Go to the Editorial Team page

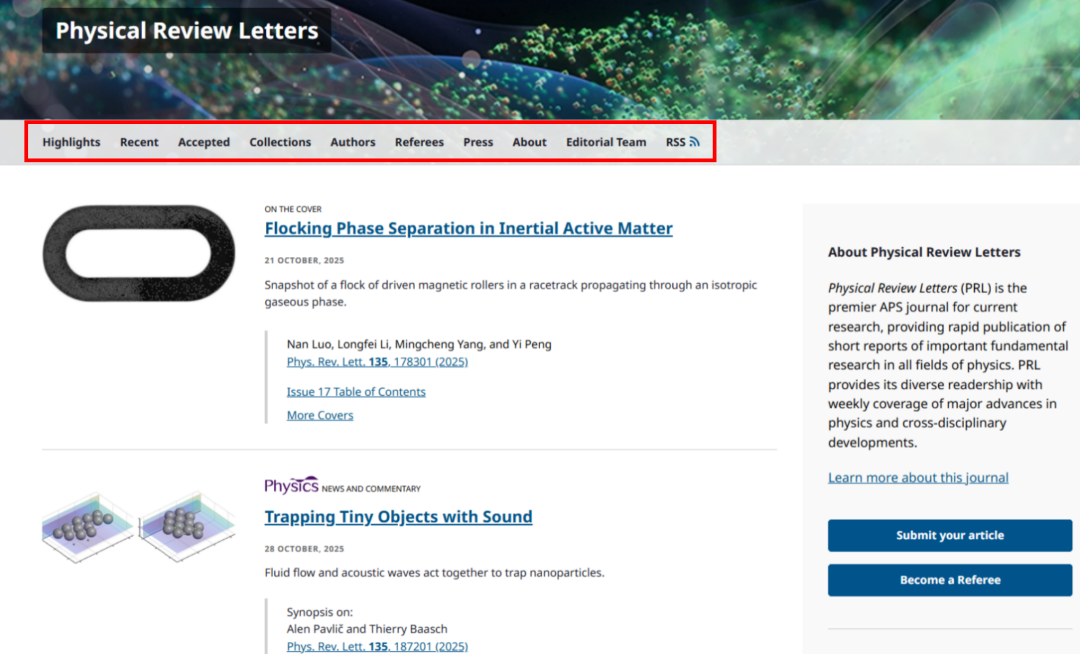pyautogui.click(x=606, y=142)
